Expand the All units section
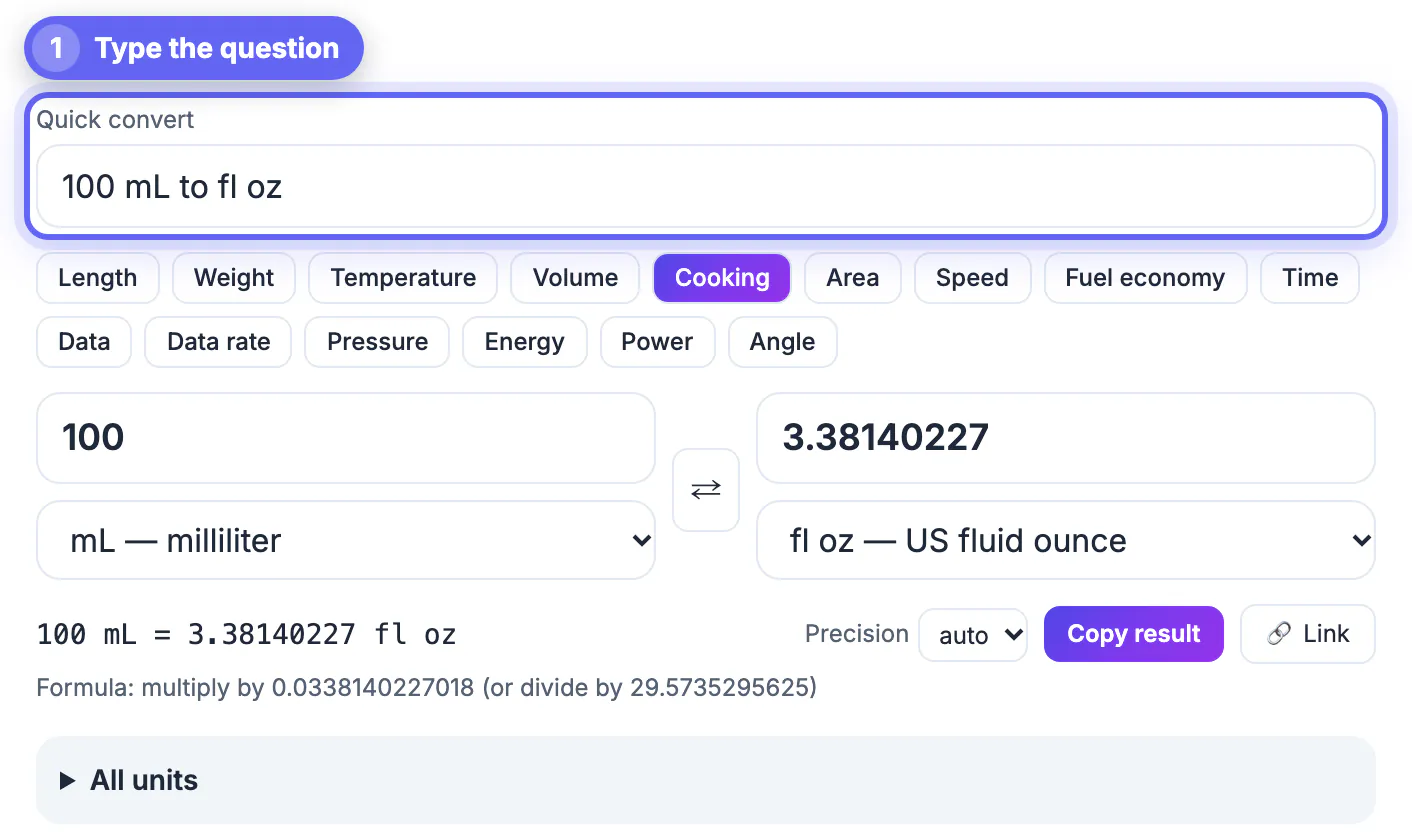 pyautogui.click(x=706, y=780)
